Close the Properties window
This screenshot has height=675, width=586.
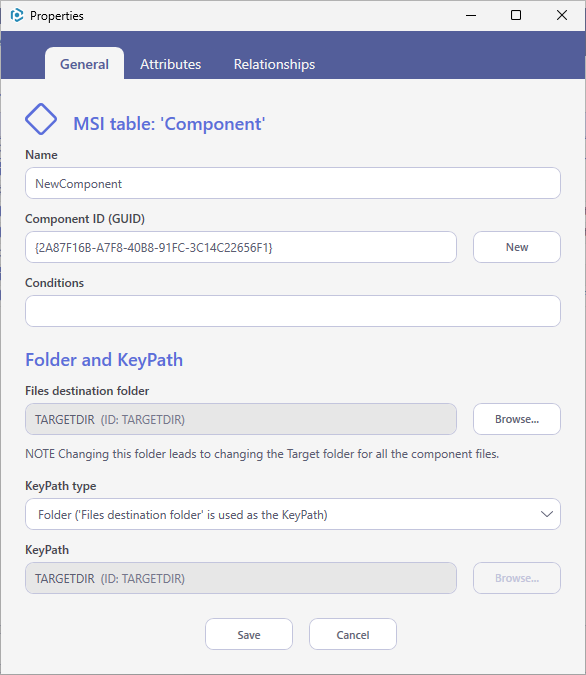(561, 15)
